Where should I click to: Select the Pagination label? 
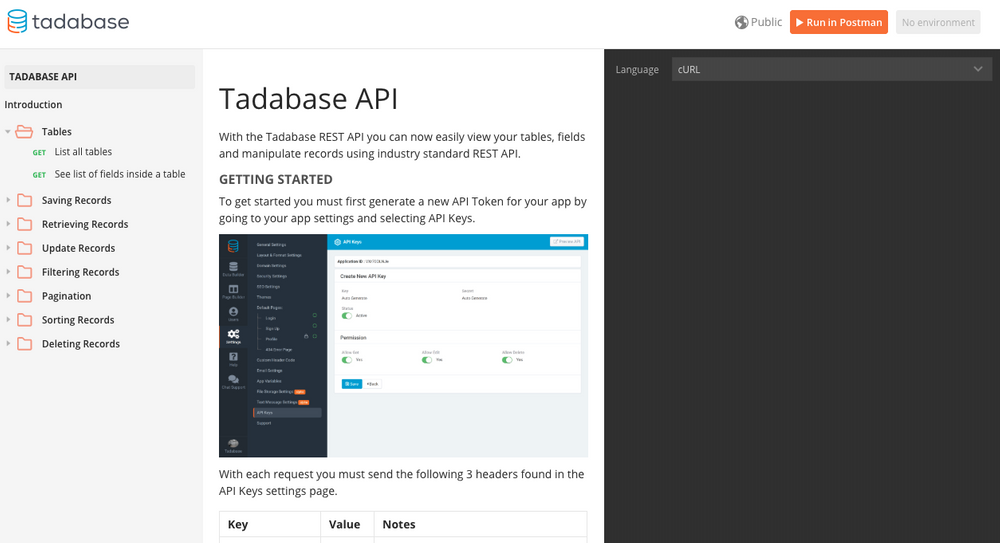66,296
